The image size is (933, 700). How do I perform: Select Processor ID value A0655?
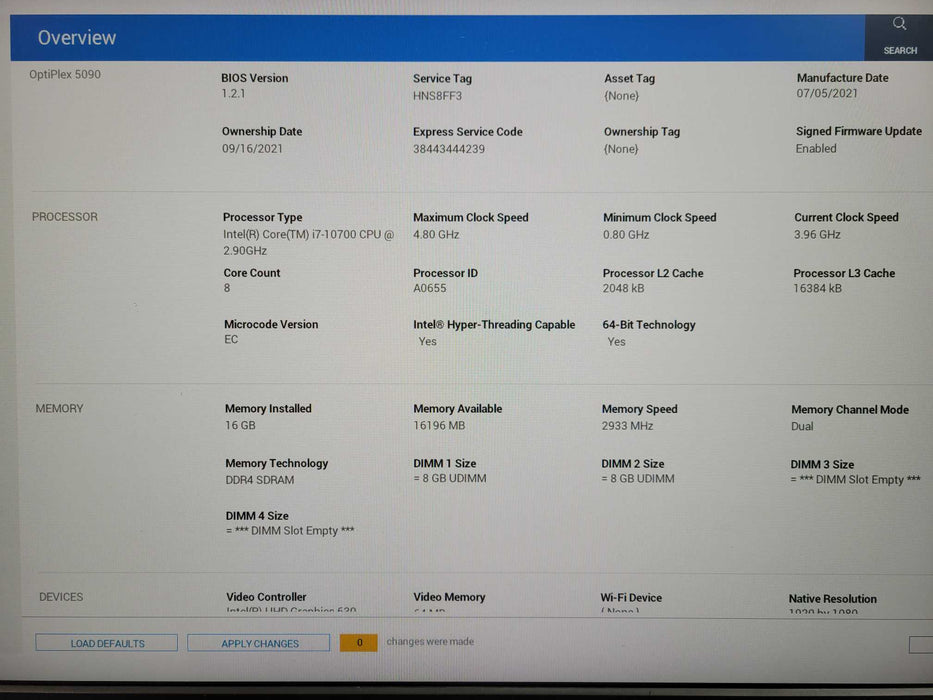430,288
